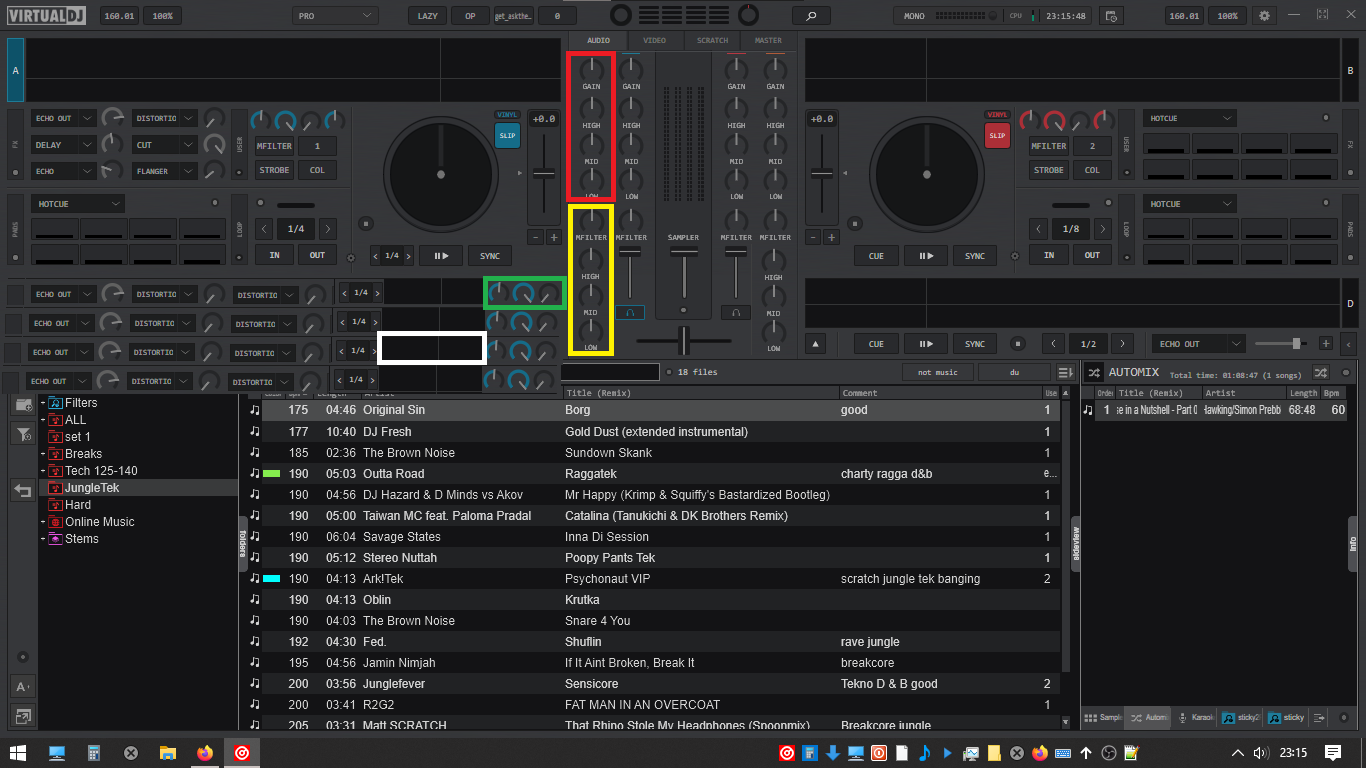Switch to the SCRATCH mixer tab
Image resolution: width=1366 pixels, height=768 pixels.
pyautogui.click(x=712, y=40)
